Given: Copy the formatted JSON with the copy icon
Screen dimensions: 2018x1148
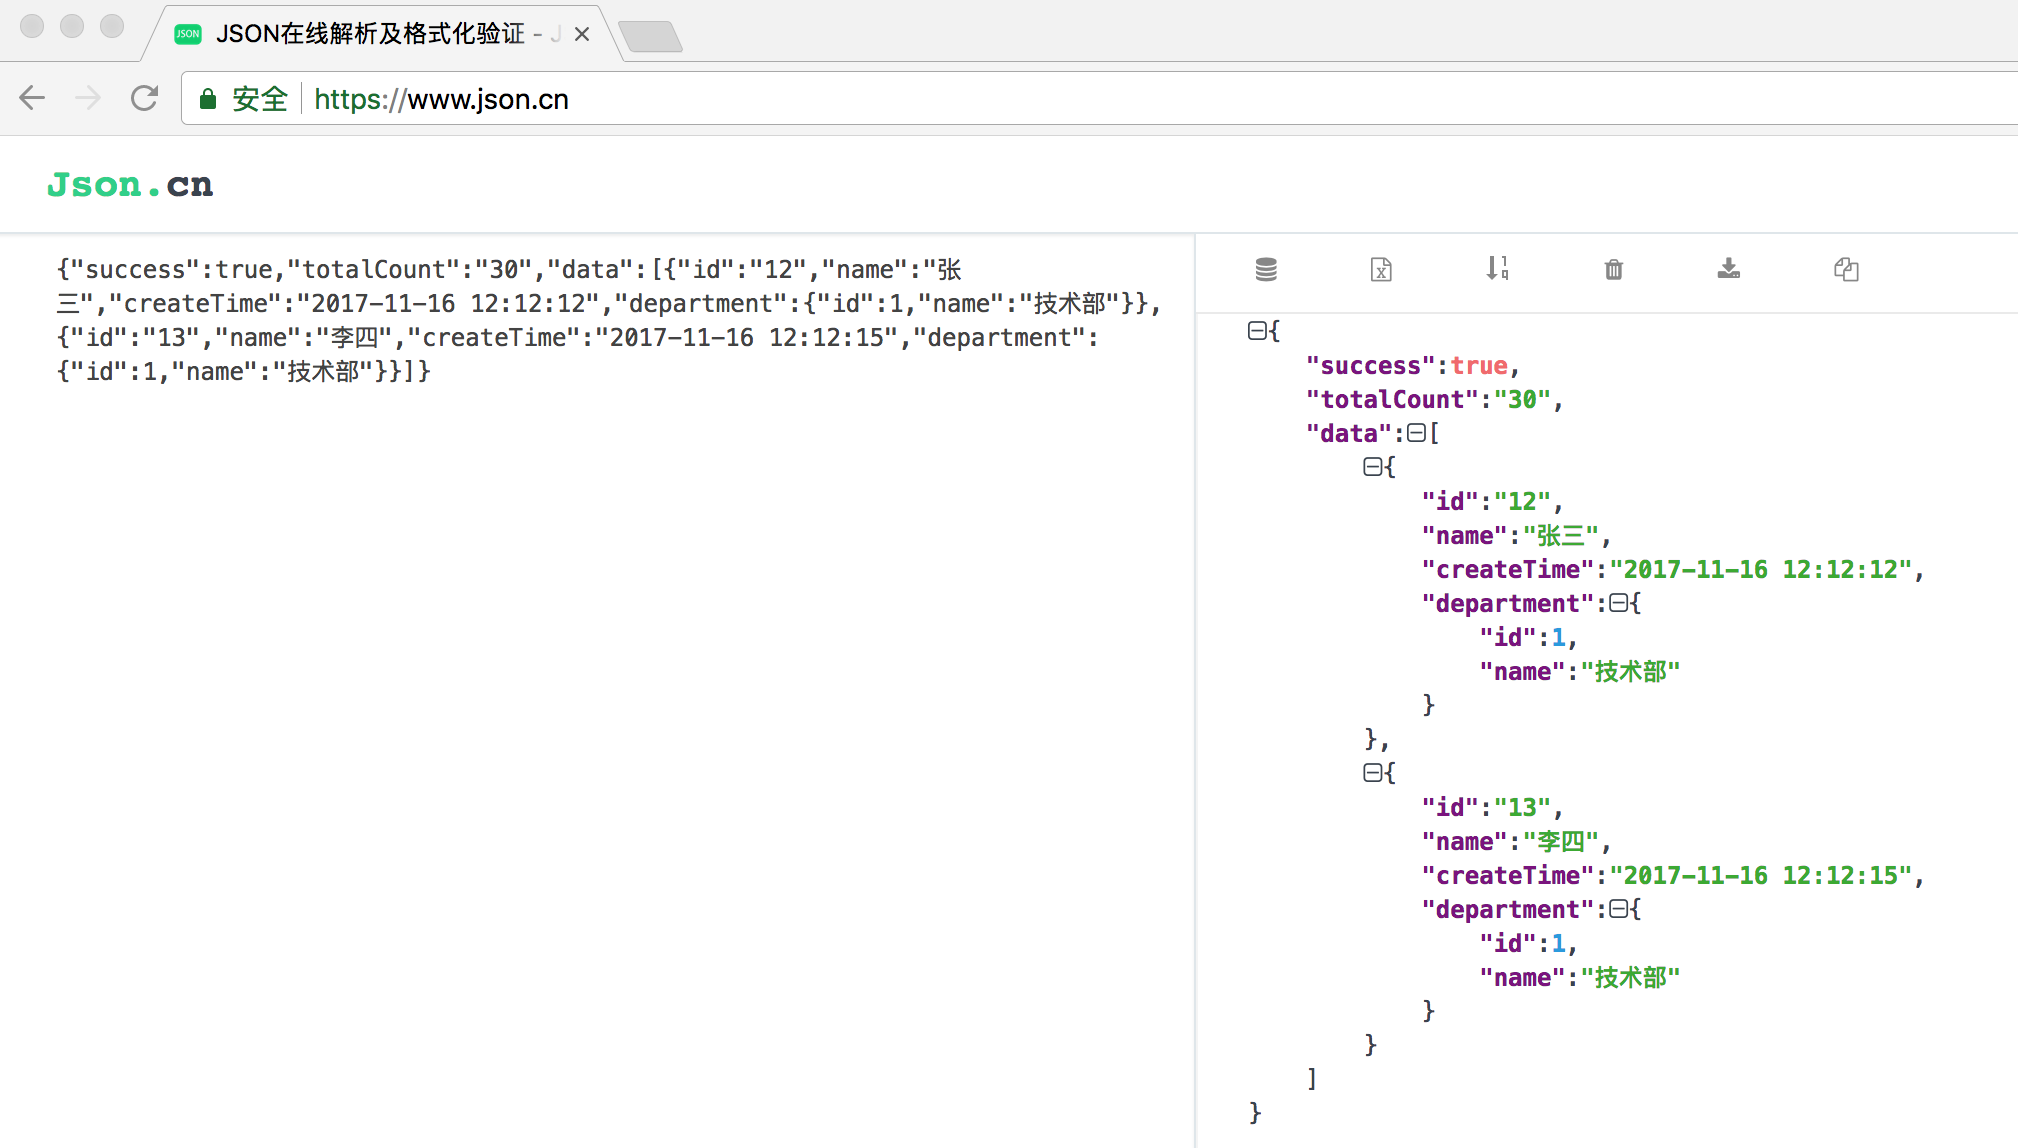Looking at the screenshot, I should (1847, 270).
